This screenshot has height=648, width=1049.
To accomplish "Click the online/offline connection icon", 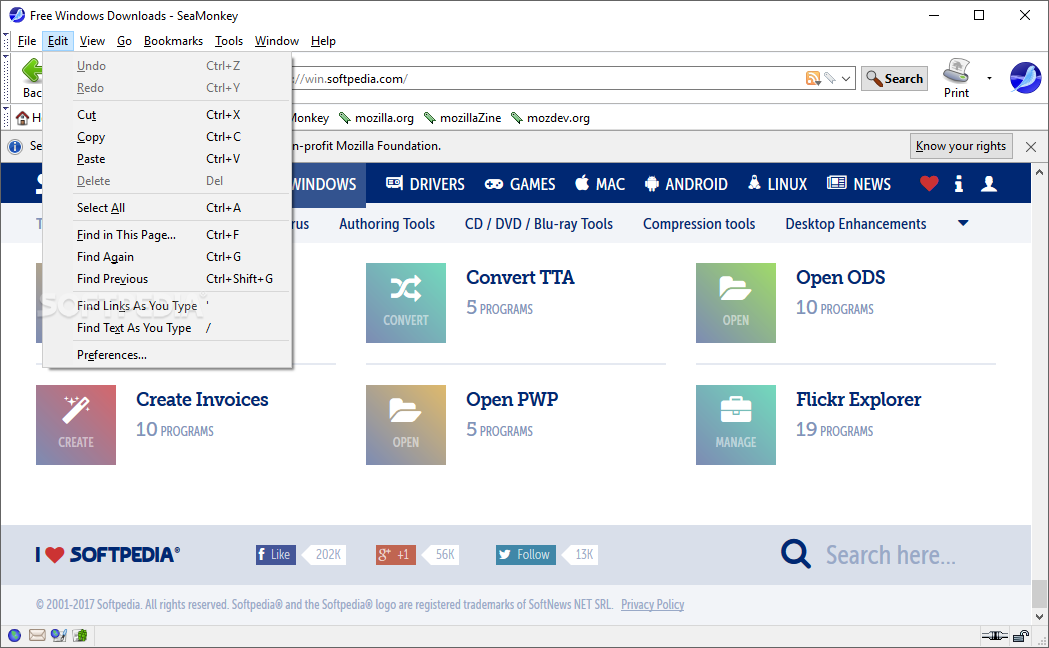I will (x=994, y=635).
